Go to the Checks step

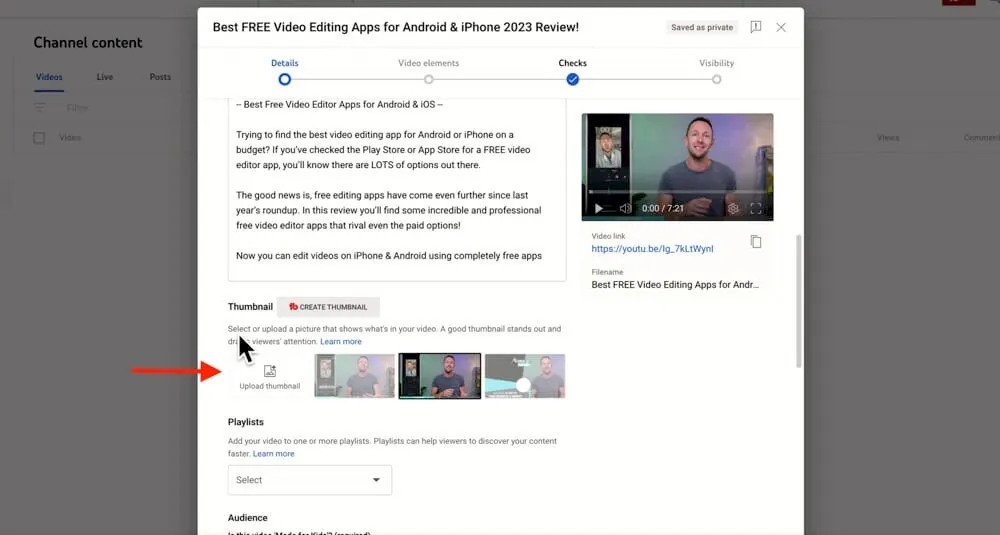(x=572, y=79)
